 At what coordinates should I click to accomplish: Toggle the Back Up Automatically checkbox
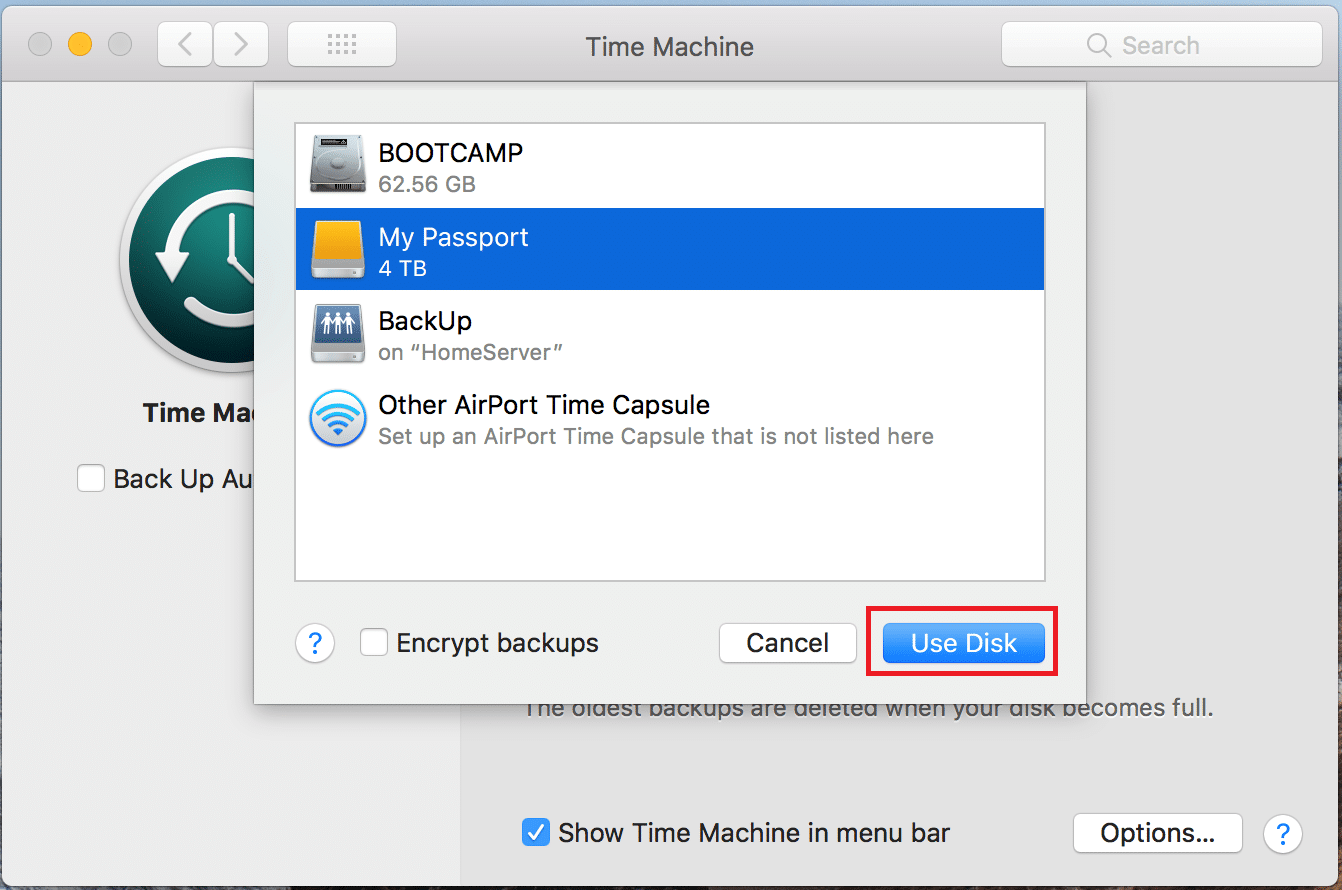click(x=91, y=479)
